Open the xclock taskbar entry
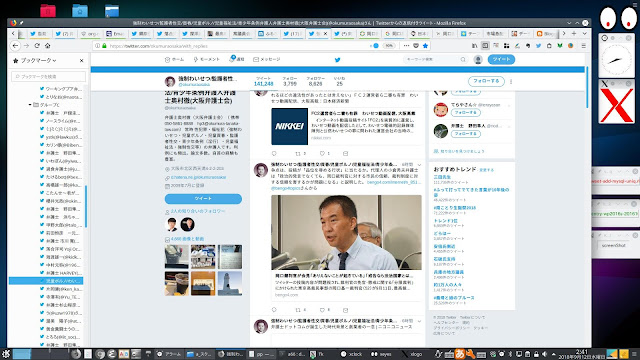This screenshot has width=640, height=360. tap(351, 354)
